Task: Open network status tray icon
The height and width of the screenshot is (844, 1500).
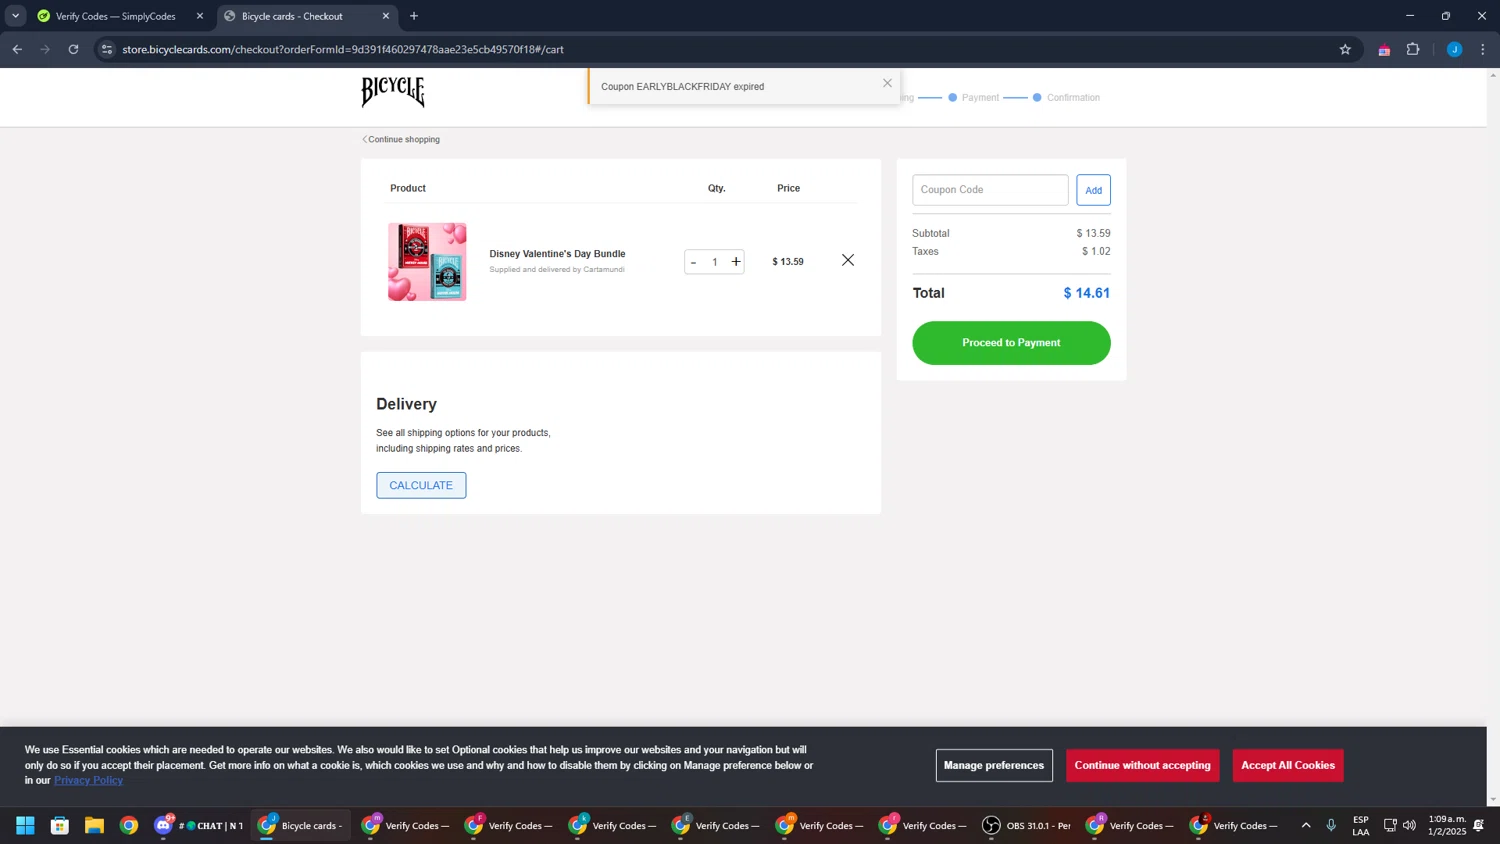Action: [x=1390, y=825]
